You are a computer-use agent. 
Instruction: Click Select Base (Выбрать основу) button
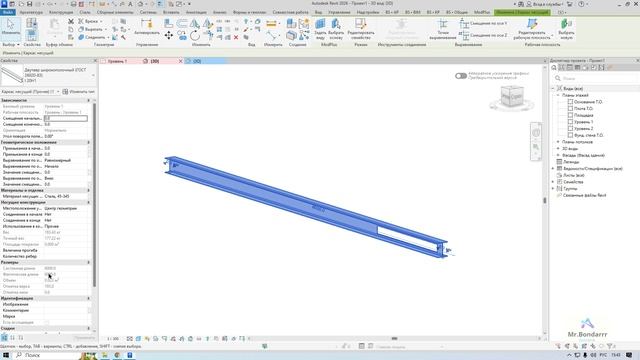(336, 29)
